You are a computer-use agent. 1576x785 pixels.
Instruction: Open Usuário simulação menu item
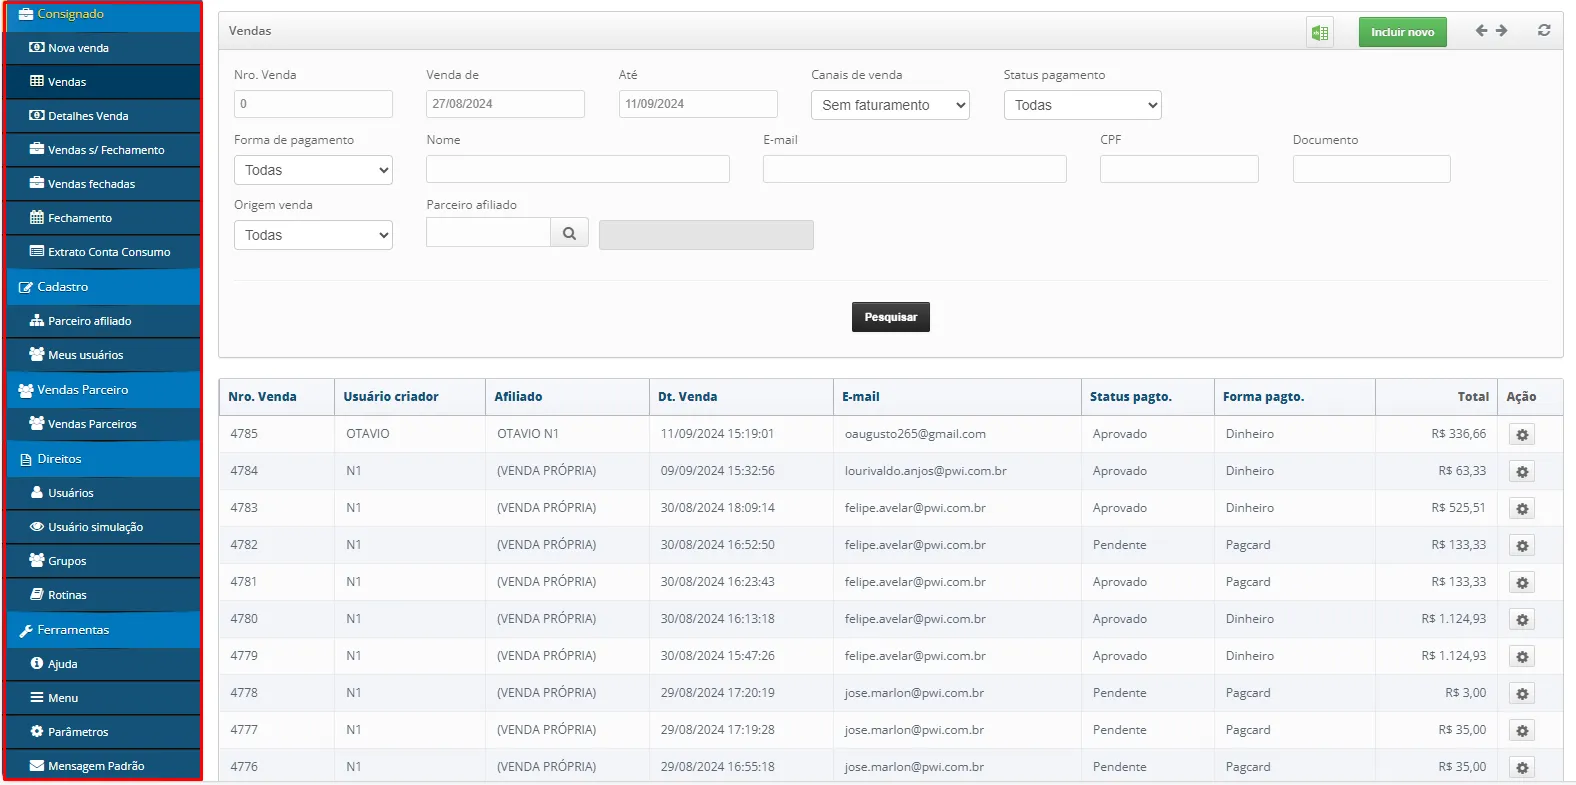coord(95,527)
